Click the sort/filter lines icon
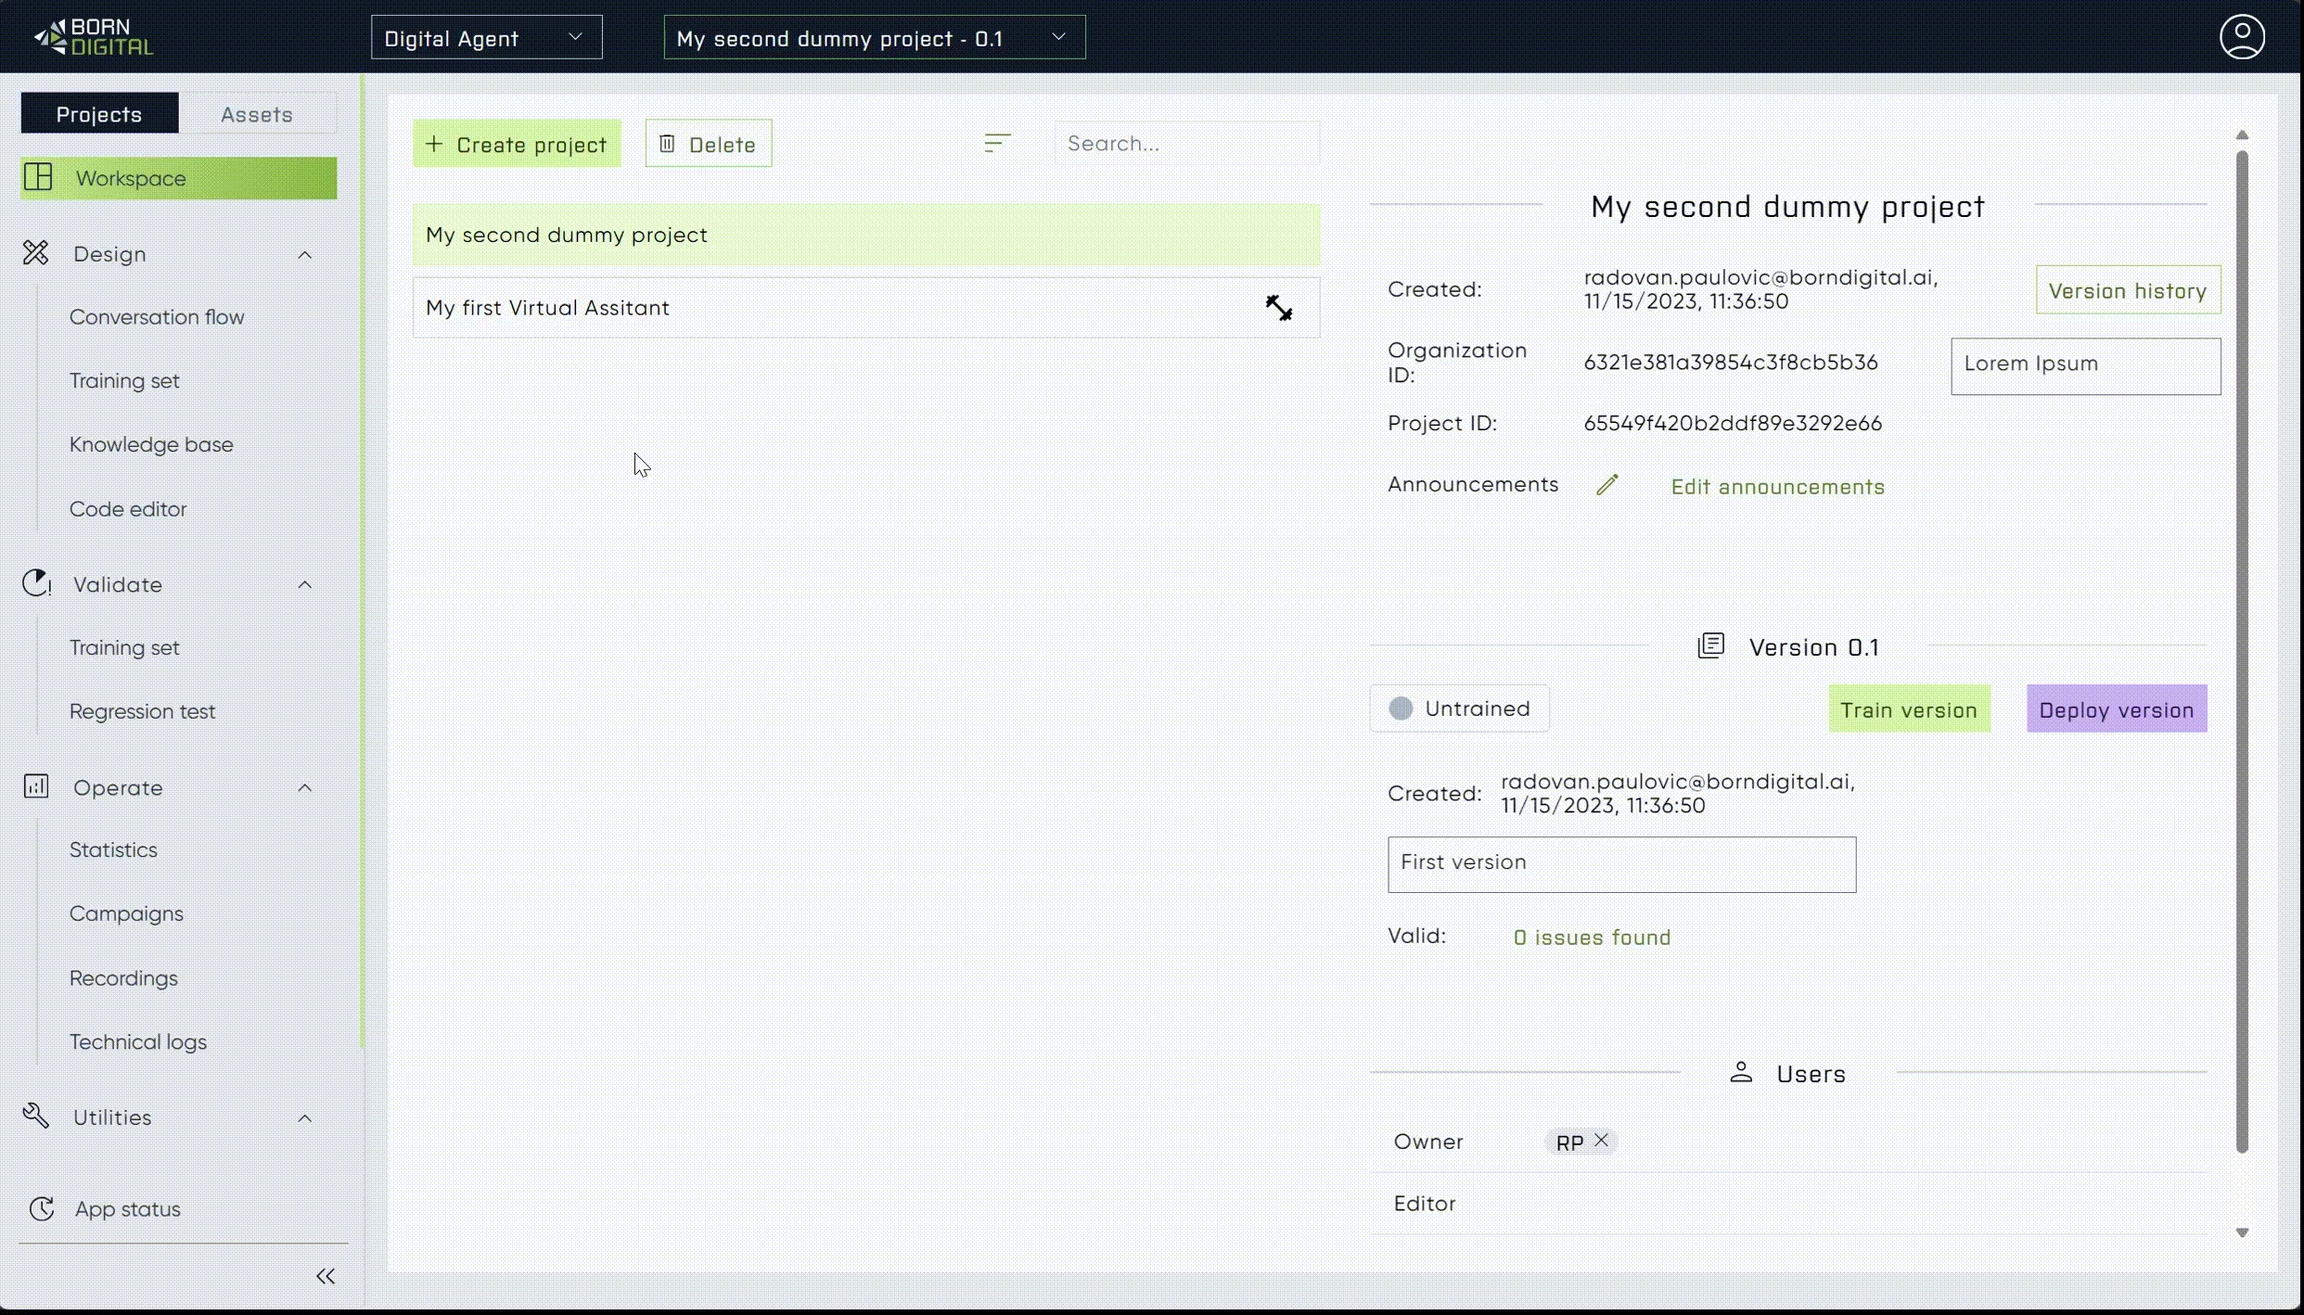The height and width of the screenshot is (1315, 2304). [996, 143]
